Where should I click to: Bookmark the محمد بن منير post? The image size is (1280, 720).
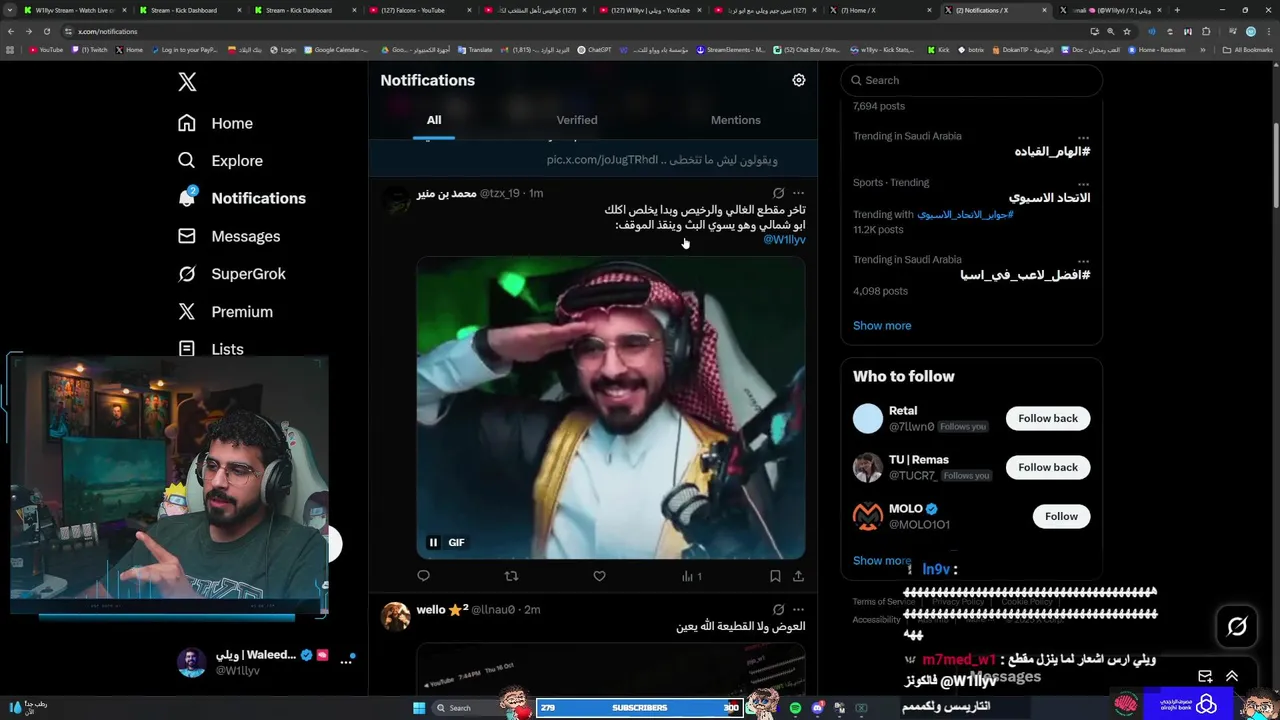(x=775, y=576)
